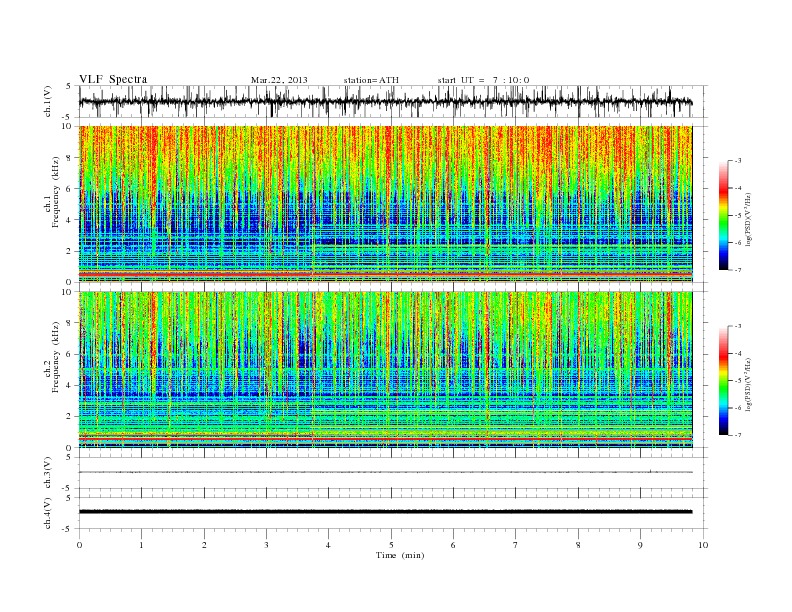792x612 pixels.
Task: Click the time axis tick label '2'
Action: [x=204, y=545]
